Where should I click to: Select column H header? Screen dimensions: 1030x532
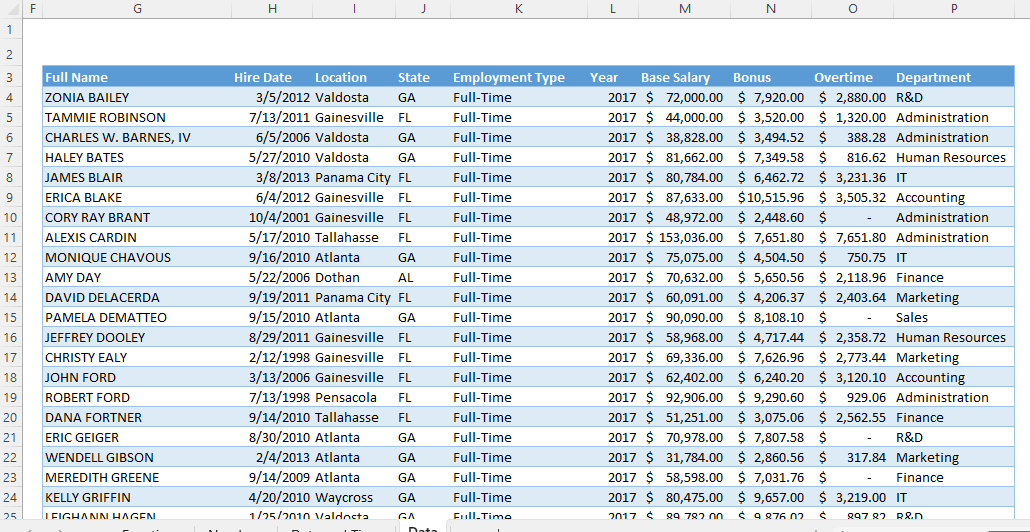[x=272, y=9]
